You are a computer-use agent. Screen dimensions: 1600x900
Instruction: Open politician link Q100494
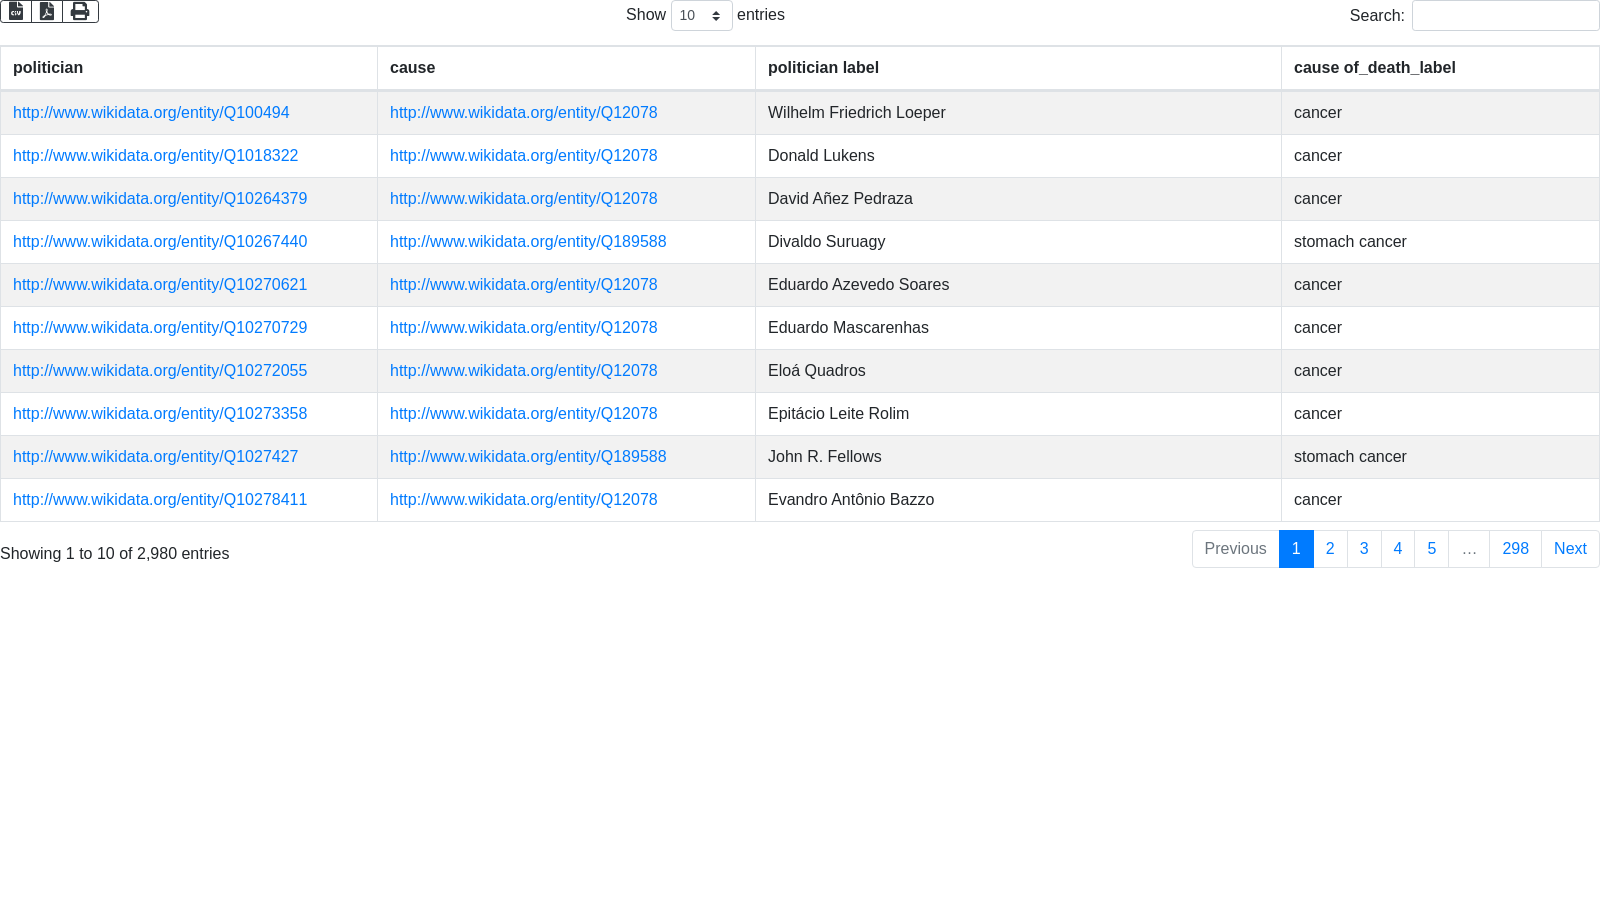pos(151,113)
